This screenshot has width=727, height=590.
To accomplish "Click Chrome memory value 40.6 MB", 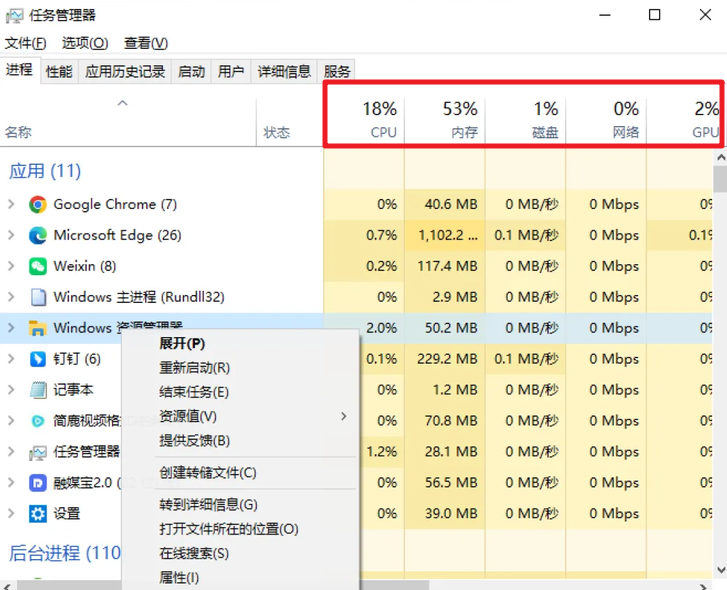I will click(451, 204).
